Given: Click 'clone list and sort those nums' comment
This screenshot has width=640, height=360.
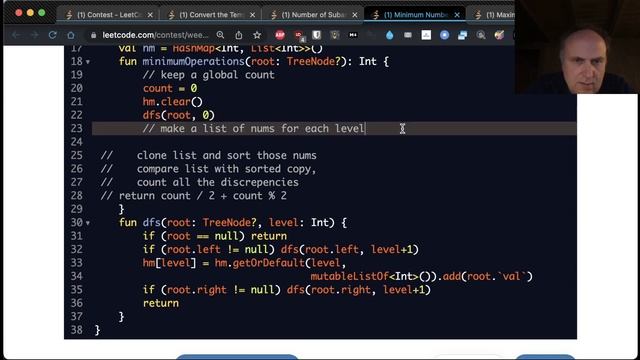Looking at the screenshot, I should pos(227,156).
